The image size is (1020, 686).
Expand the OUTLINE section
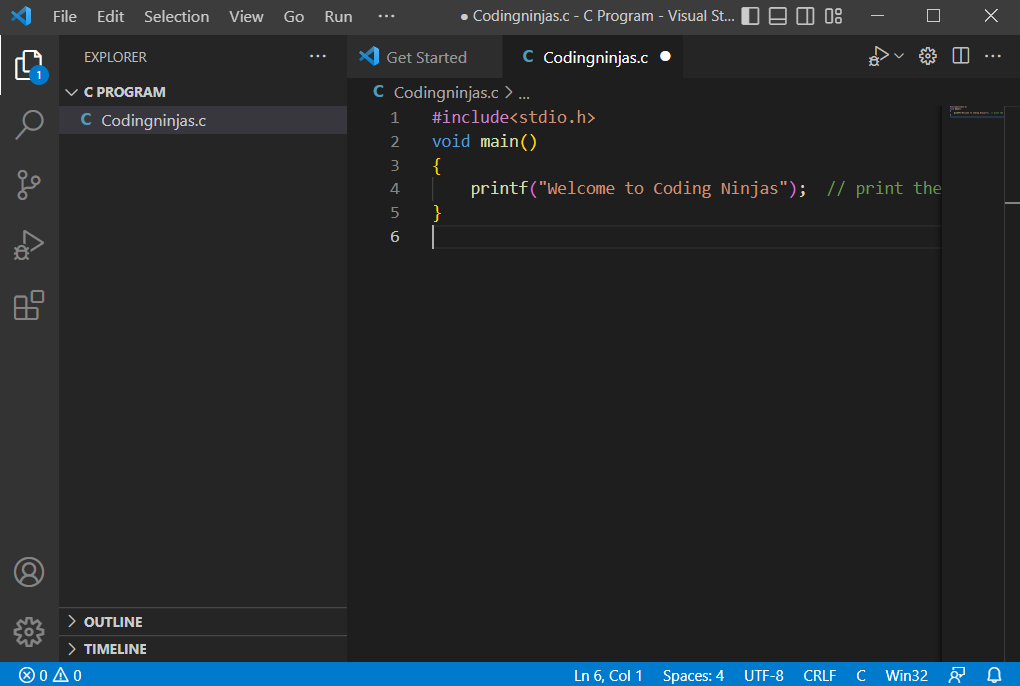(112, 622)
